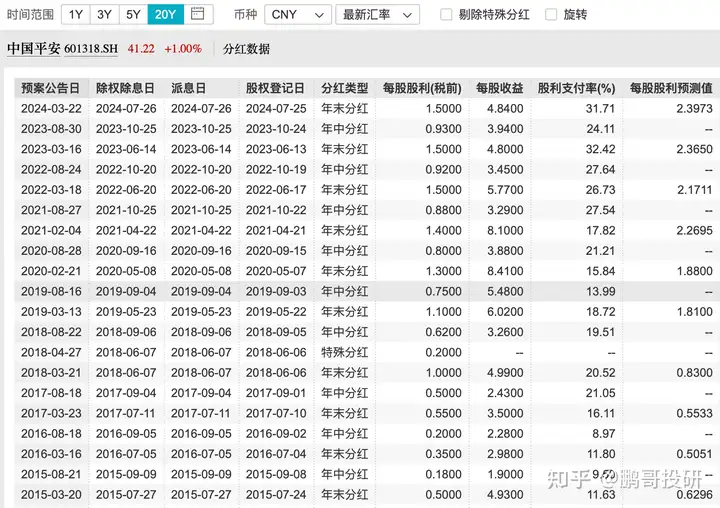This screenshot has height=508, width=720.
Task: Select announcement date cell 2016-08-18
Action: (51, 434)
